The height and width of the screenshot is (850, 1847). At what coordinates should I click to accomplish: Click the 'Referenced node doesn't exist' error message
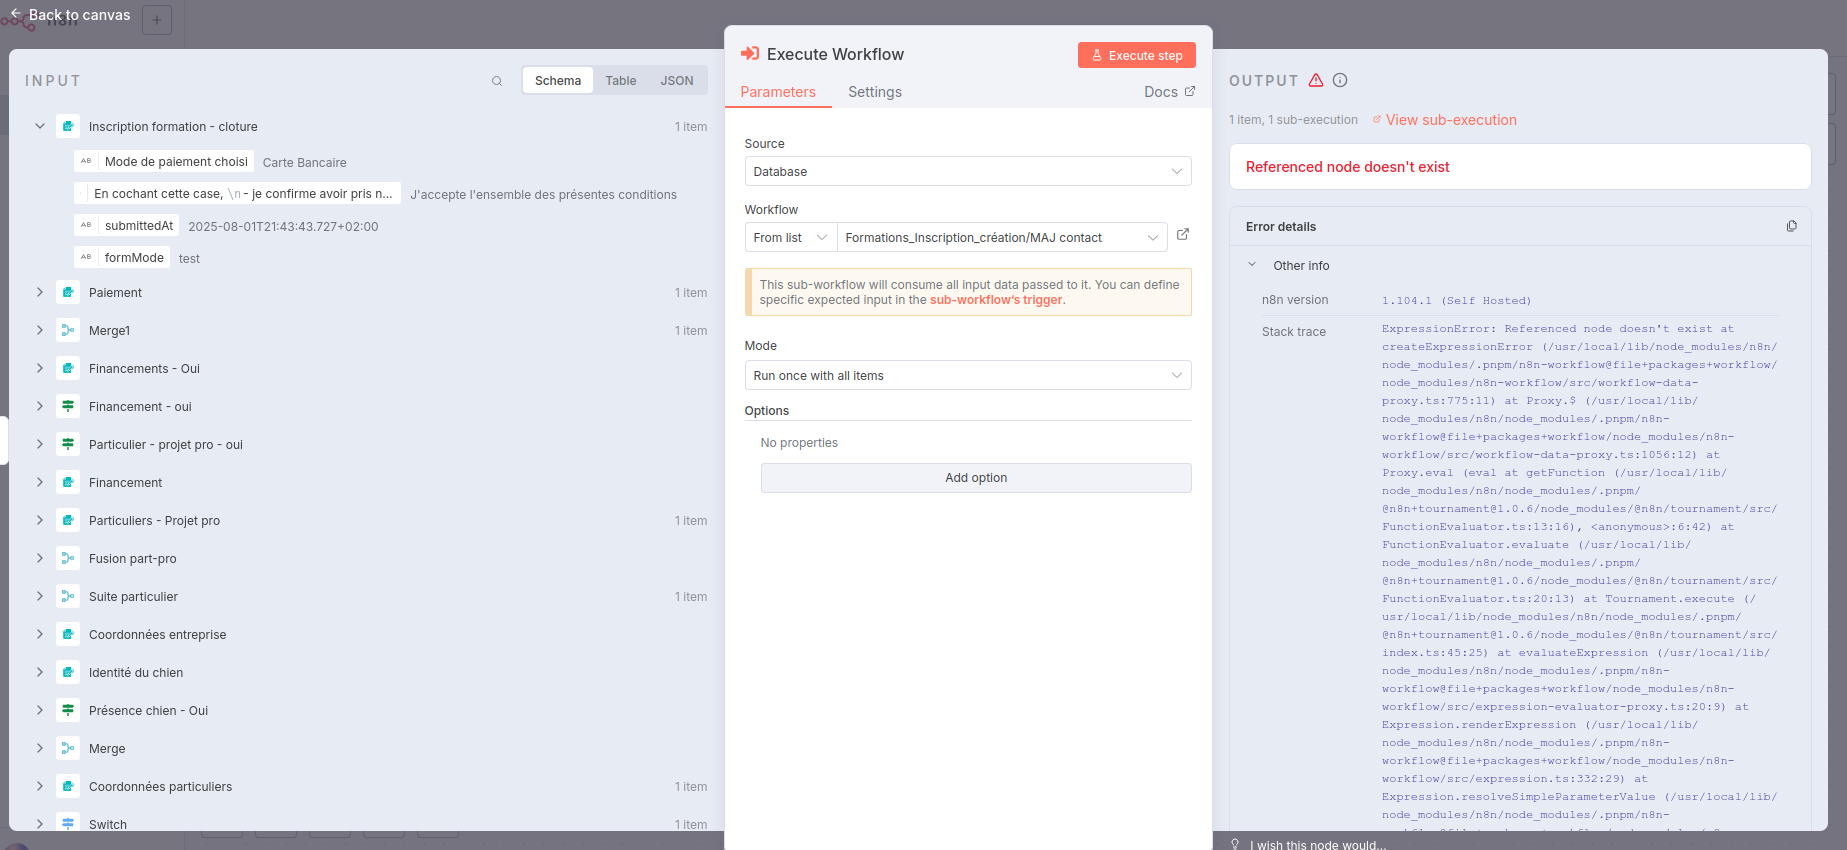click(x=1347, y=167)
